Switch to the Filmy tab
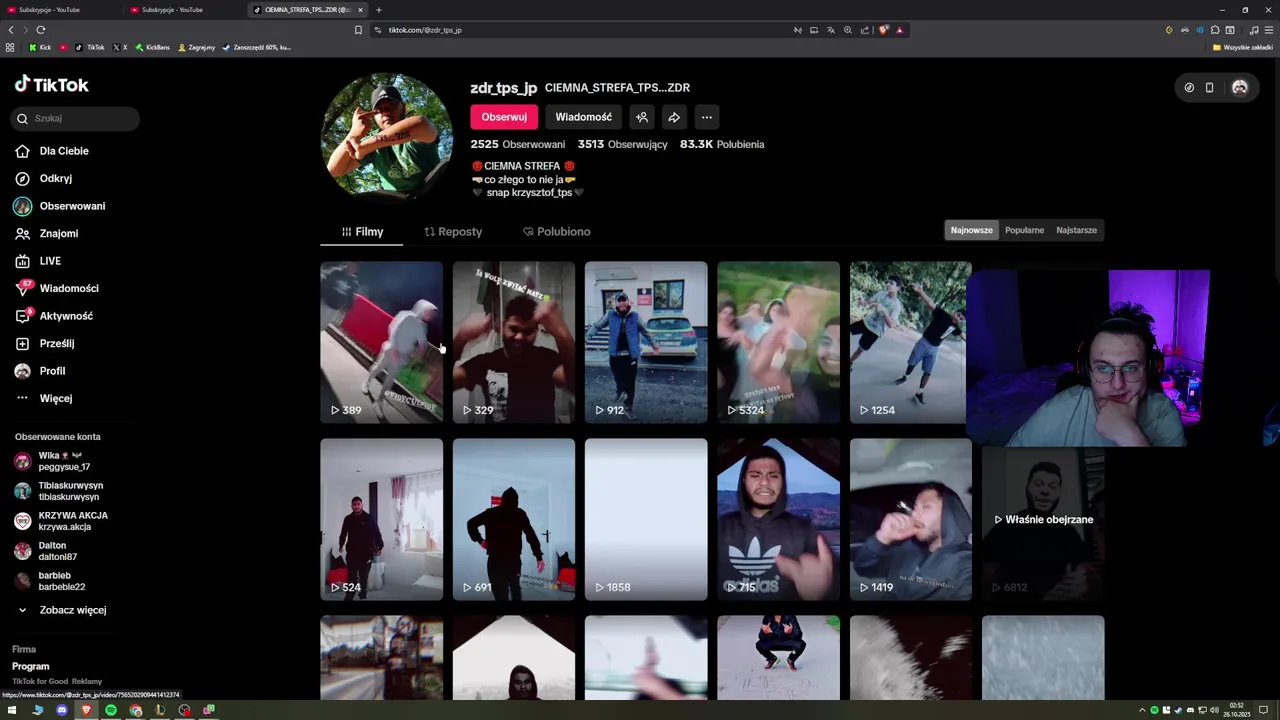This screenshot has height=720, width=1280. 362,231
